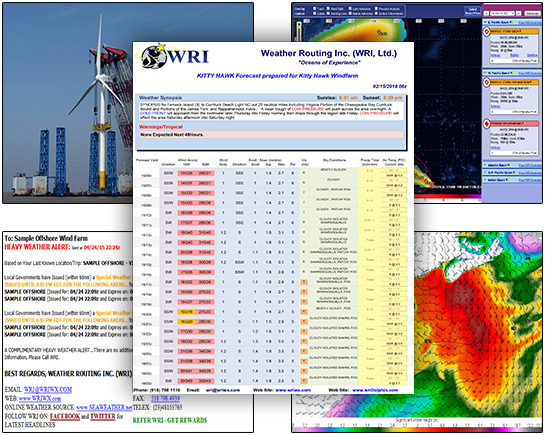
Task: Click the Select Model Plots button
Action: [x=473, y=11]
